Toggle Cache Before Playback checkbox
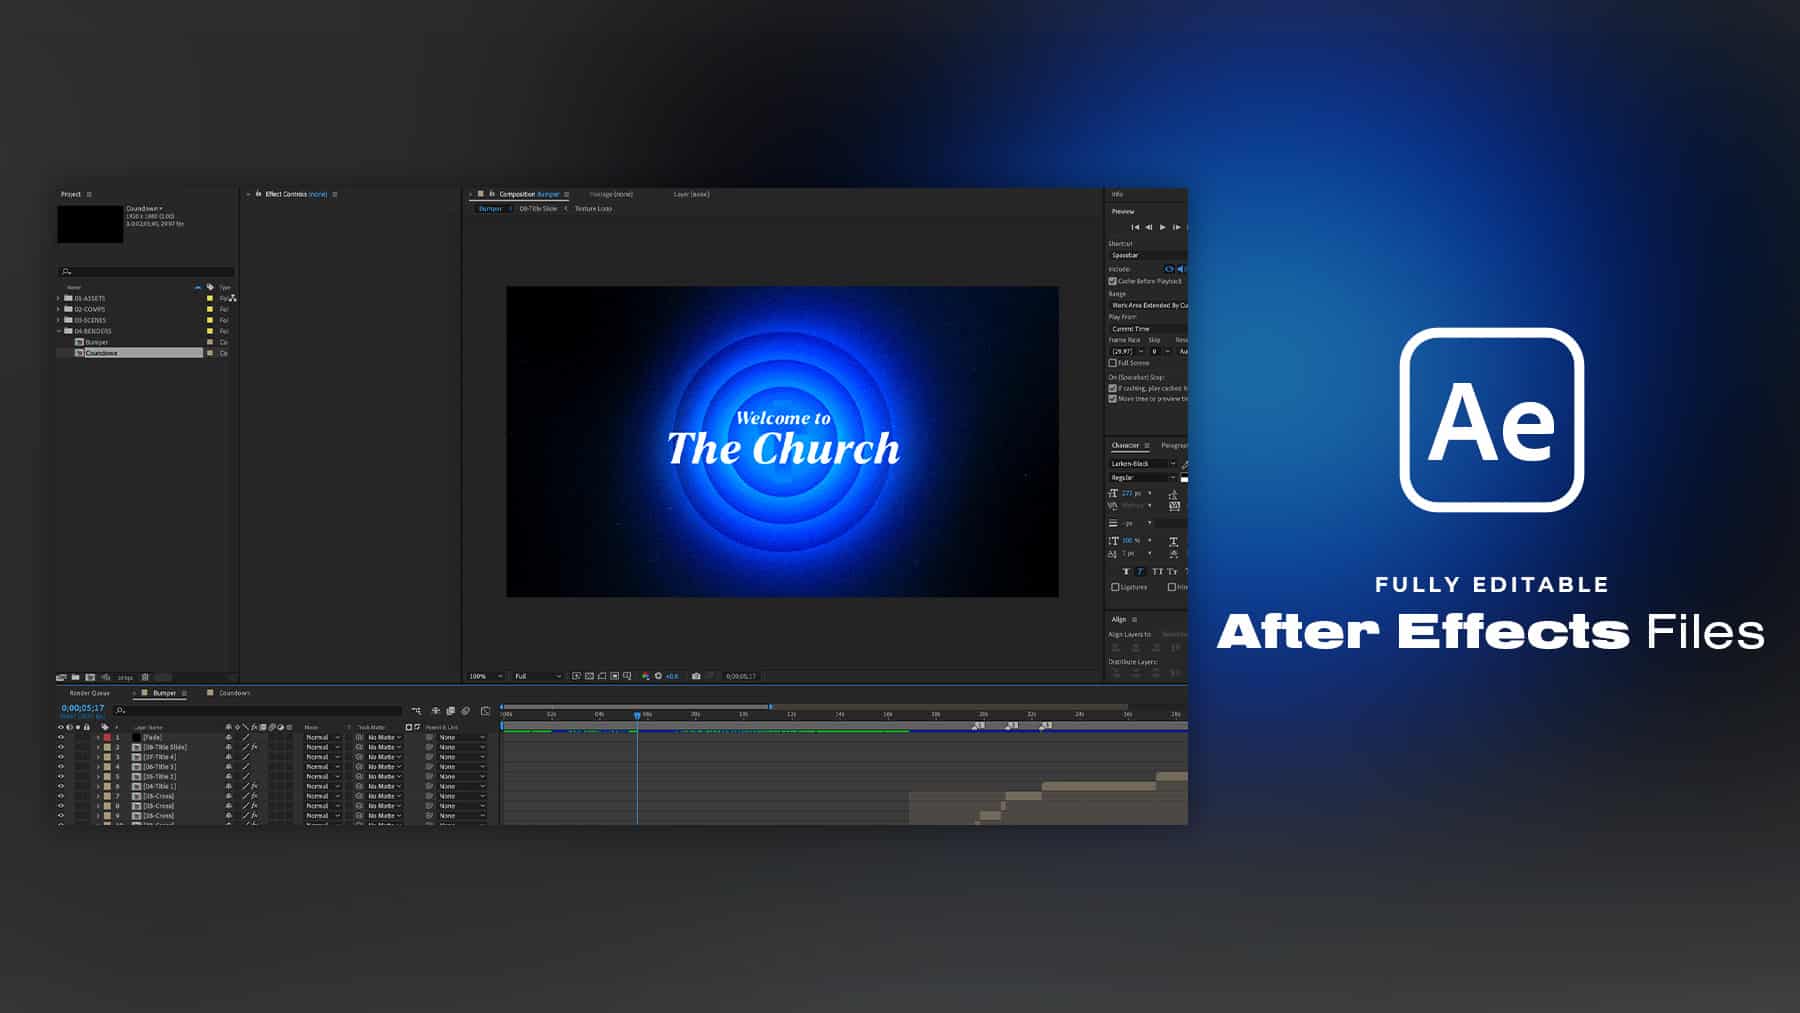Screen dimensions: 1800x1013 pos(1112,281)
